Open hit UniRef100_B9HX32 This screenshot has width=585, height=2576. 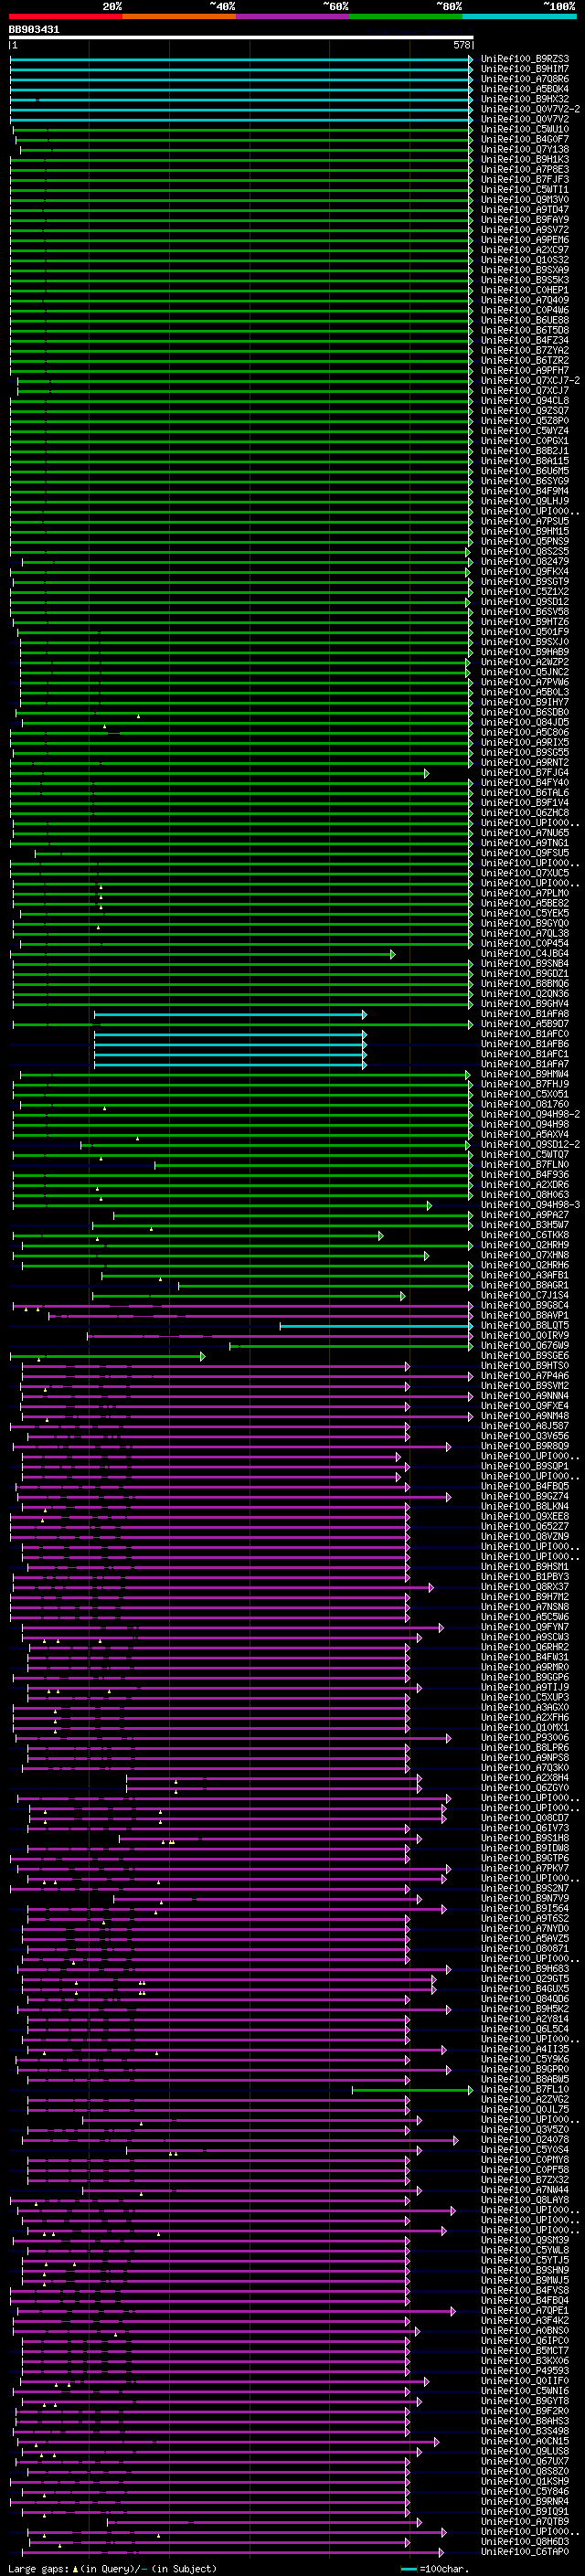pos(525,99)
